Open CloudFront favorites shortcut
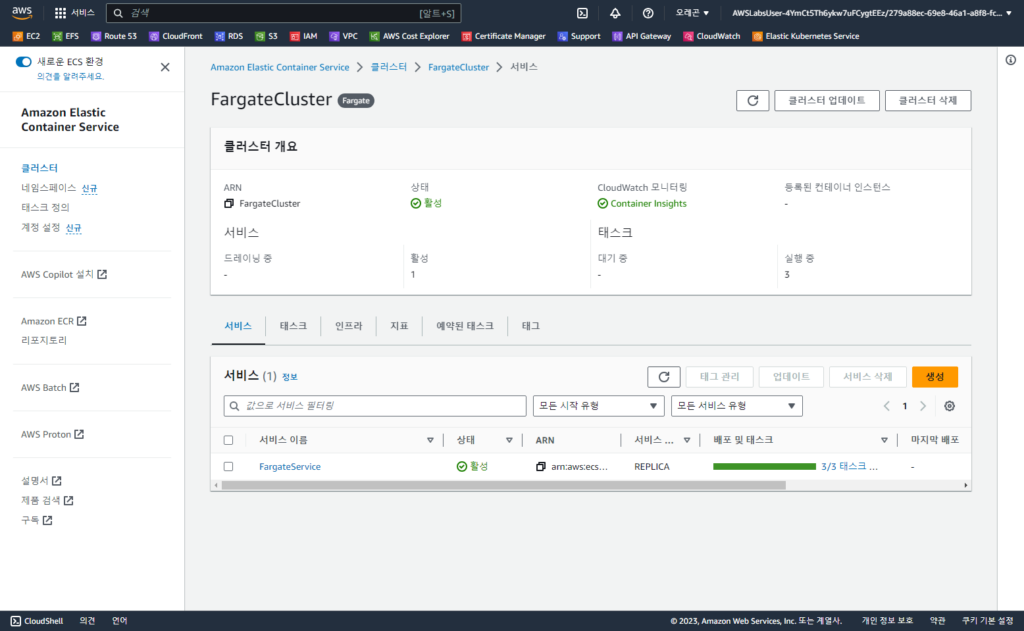This screenshot has width=1024, height=631. pyautogui.click(x=176, y=37)
